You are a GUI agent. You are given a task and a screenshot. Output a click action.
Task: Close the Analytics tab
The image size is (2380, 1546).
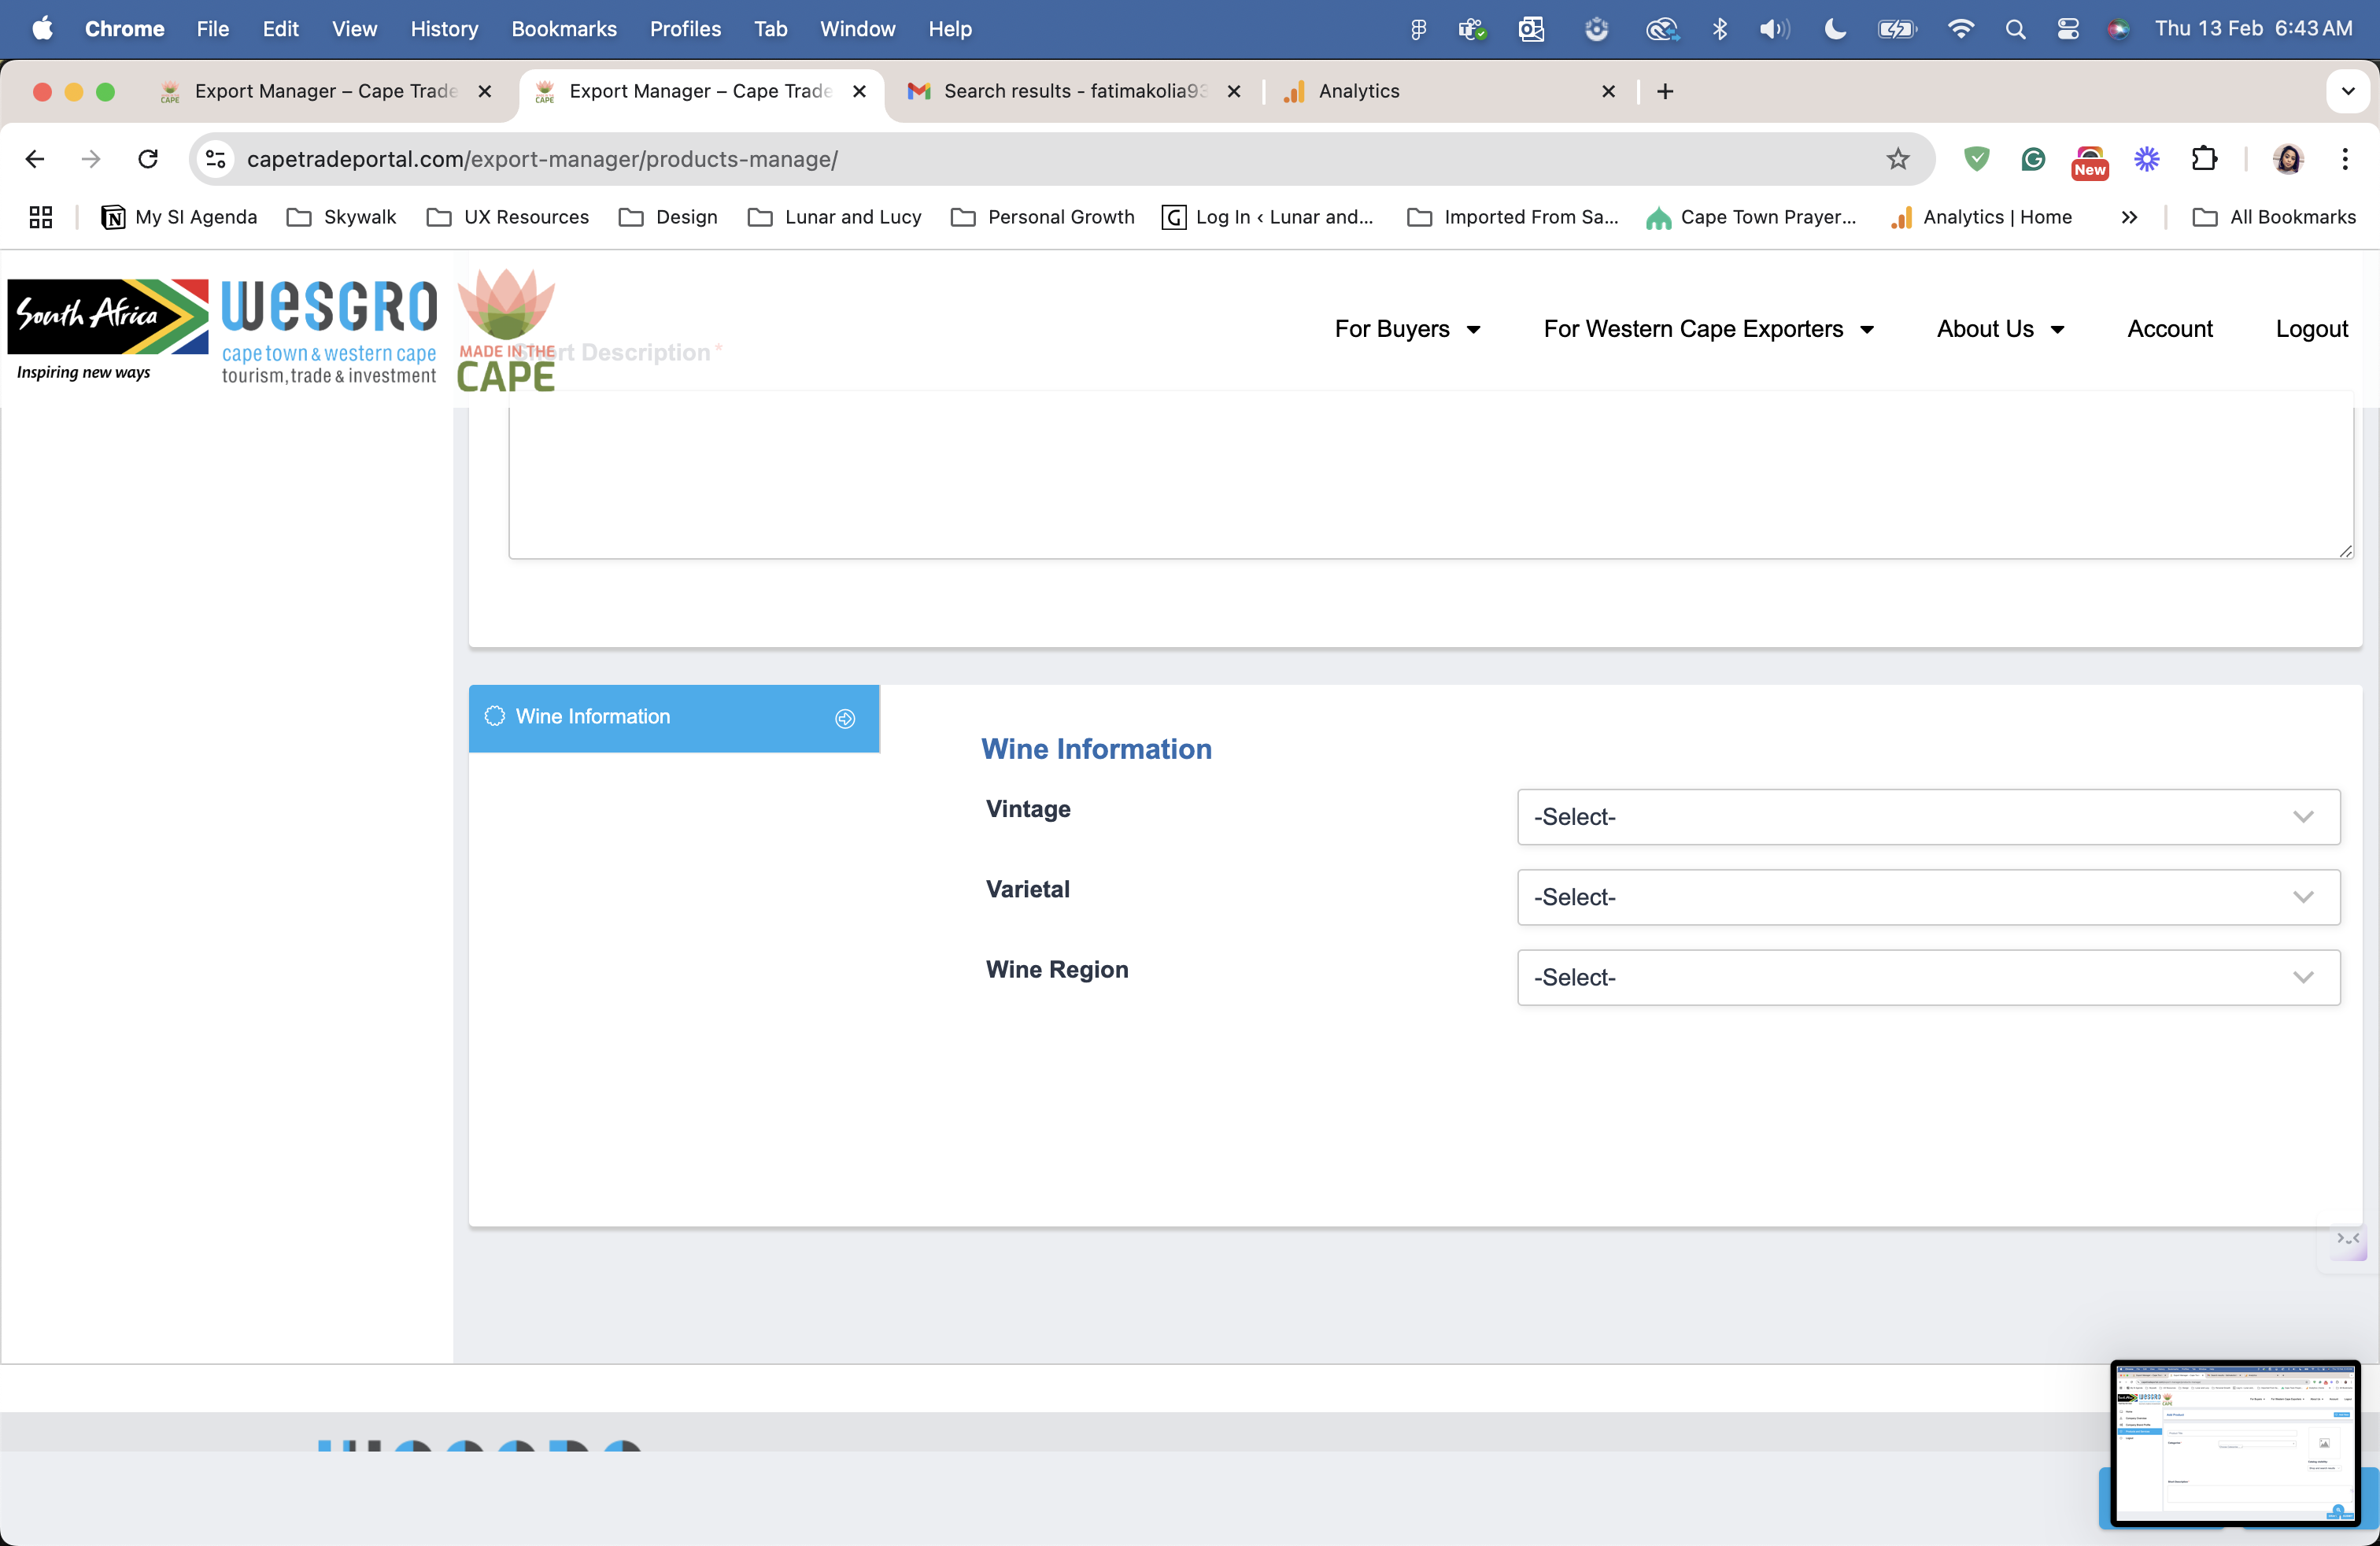pyautogui.click(x=1608, y=91)
